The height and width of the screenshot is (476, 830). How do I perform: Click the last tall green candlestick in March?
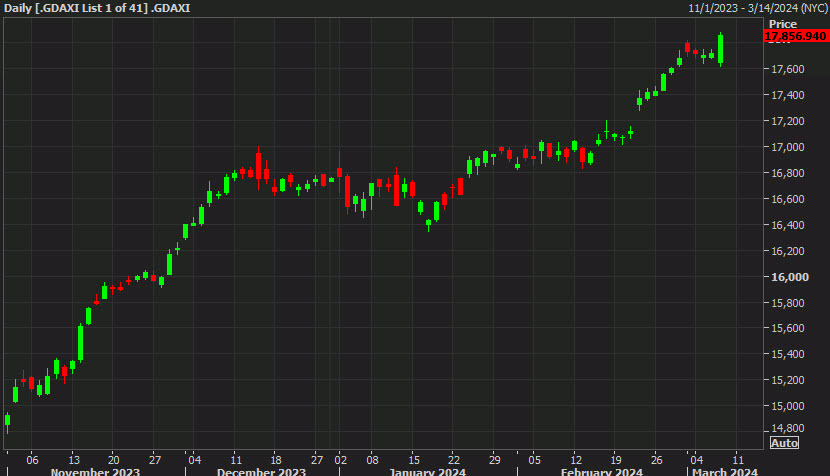click(x=720, y=49)
